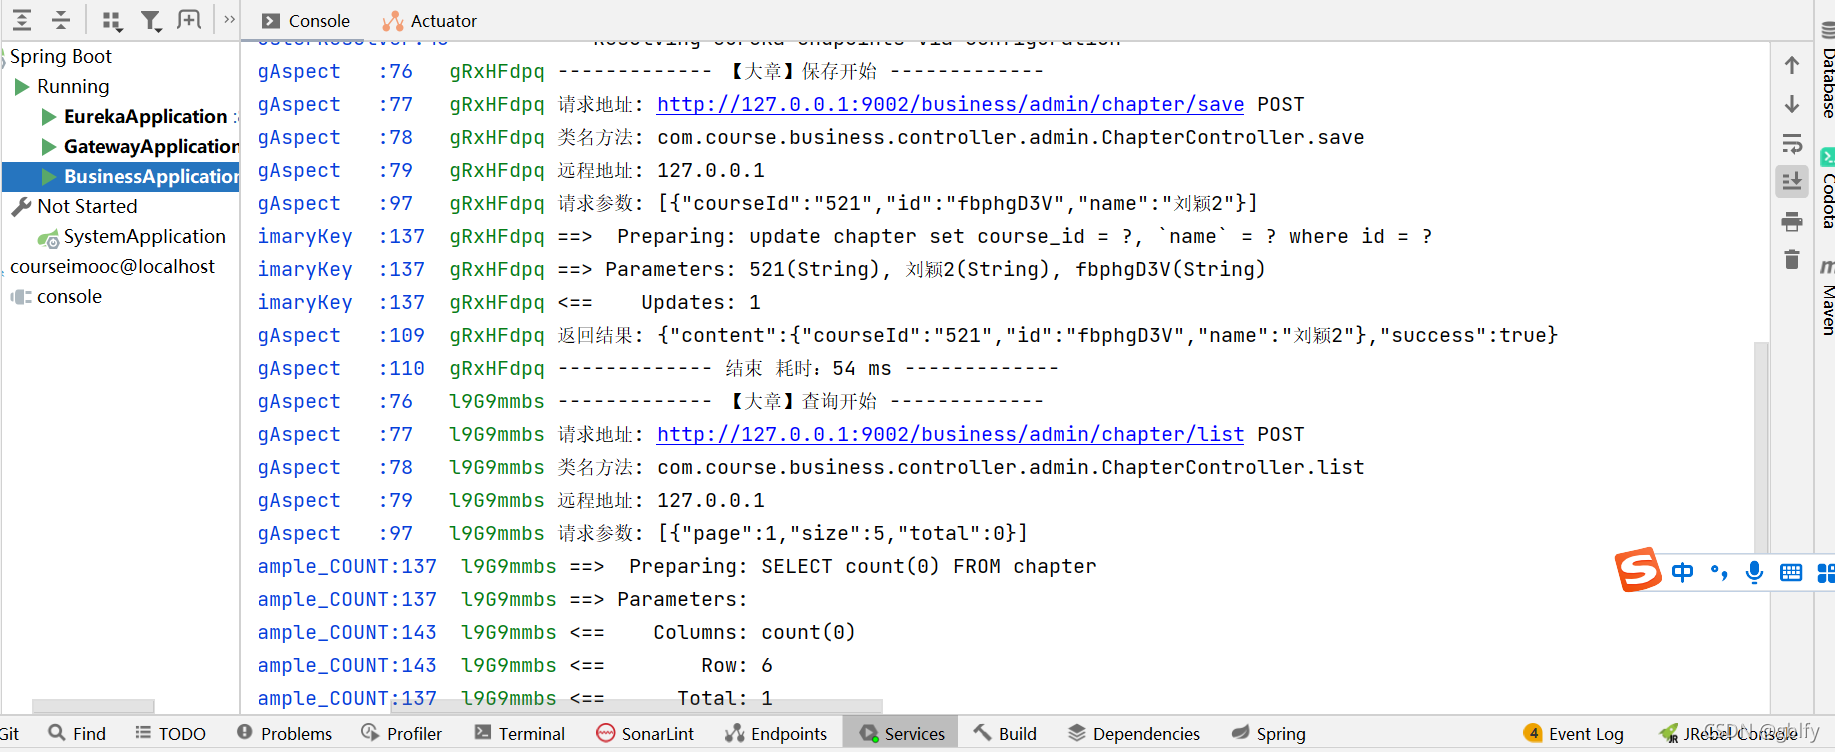This screenshot has width=1835, height=752.
Task: Open the chapter/save URL link
Action: [x=950, y=104]
